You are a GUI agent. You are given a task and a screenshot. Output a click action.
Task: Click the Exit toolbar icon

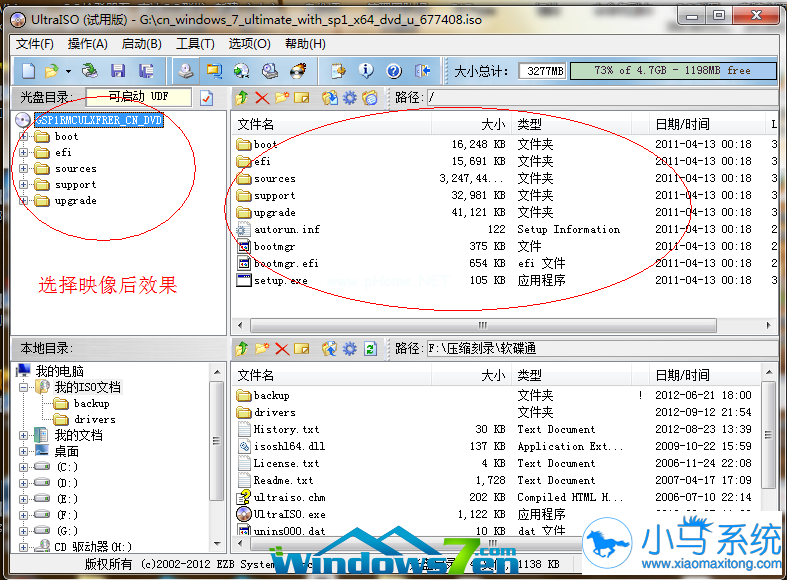pyautogui.click(x=423, y=71)
